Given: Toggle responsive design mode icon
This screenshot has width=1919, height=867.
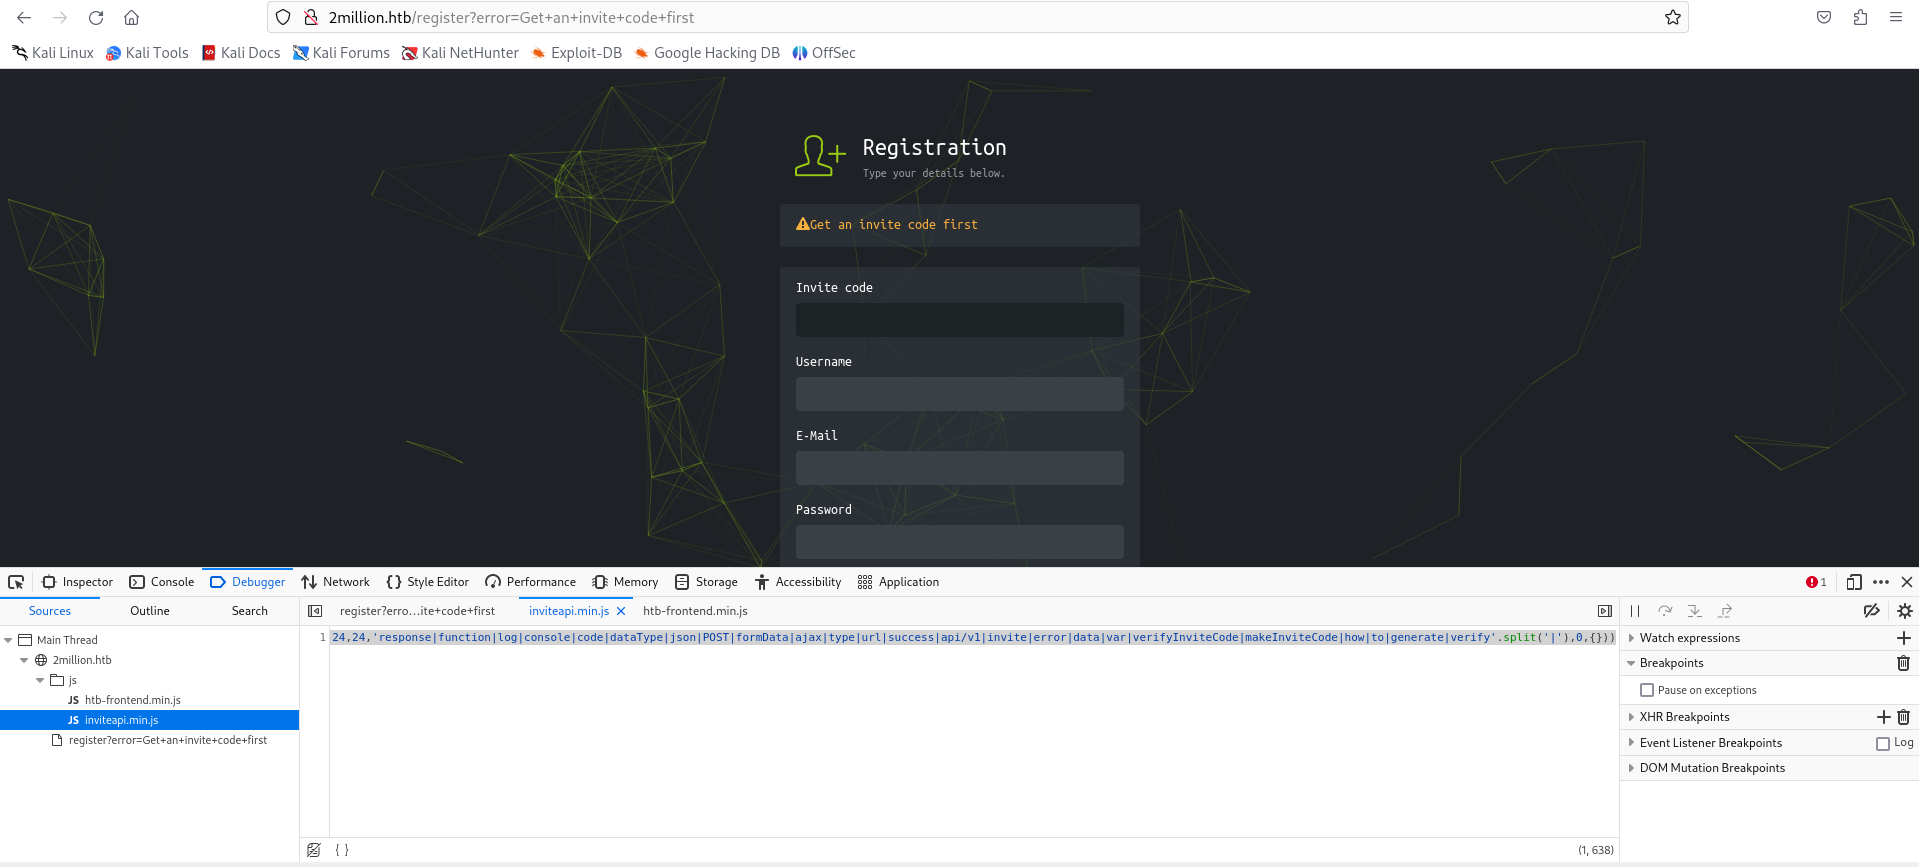Looking at the screenshot, I should point(1854,582).
